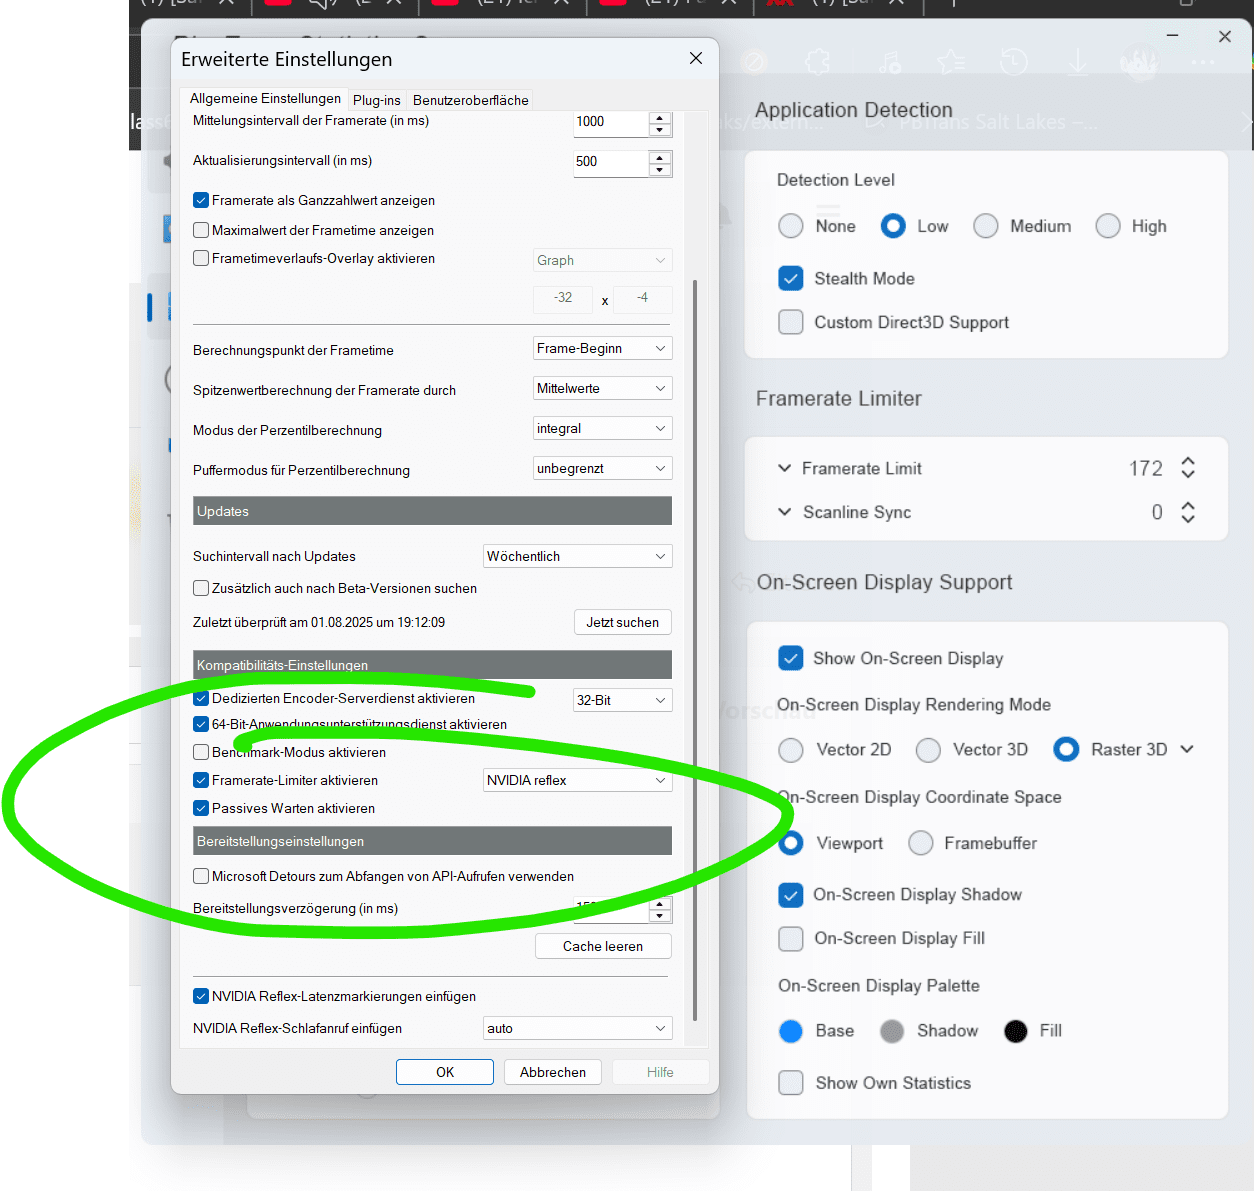Screen dimensions: 1254x1191
Task: Open the 32-Bit encoder dropdown
Action: (x=622, y=700)
